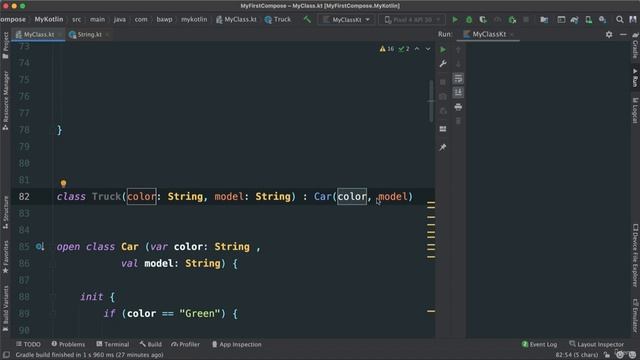The image size is (640, 360).
Task: Click the src breadcrumb
Action: coord(76,19)
